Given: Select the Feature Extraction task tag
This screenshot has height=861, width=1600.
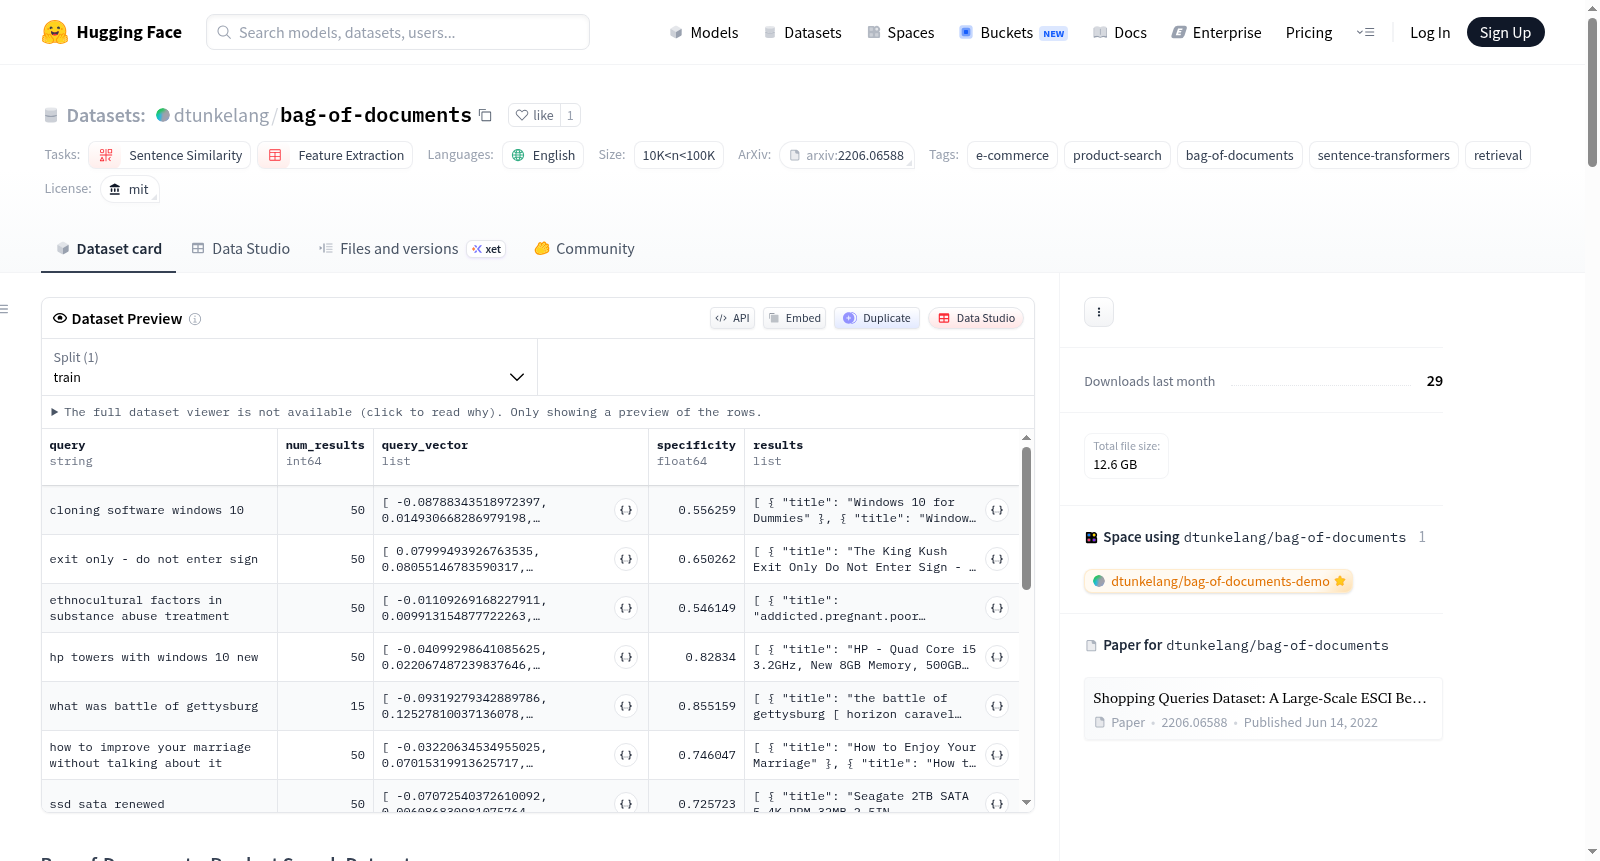Looking at the screenshot, I should click(335, 155).
